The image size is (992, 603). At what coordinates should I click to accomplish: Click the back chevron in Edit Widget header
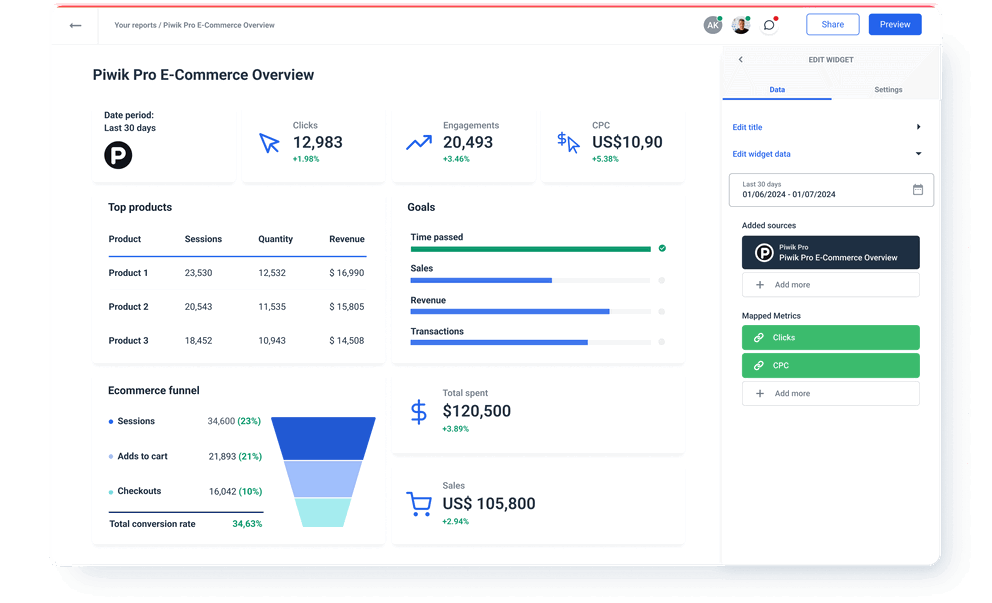tap(740, 59)
